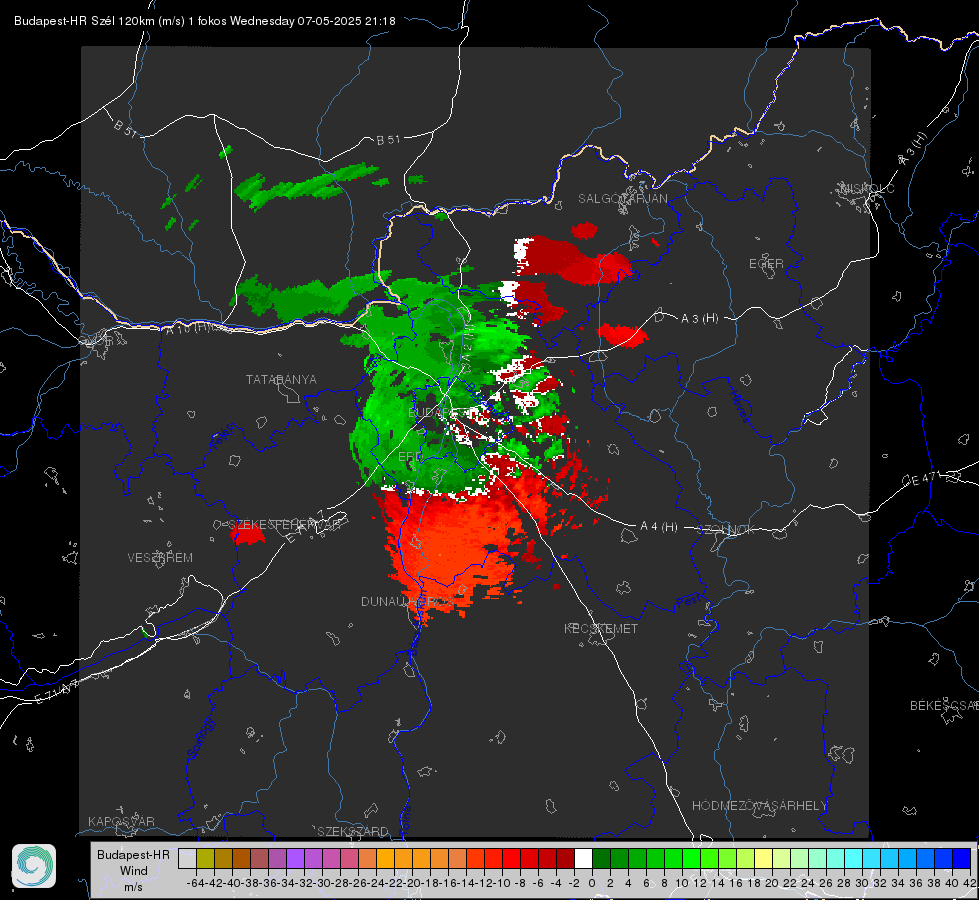Click the SZÉKESFEHÉRVÁR city label
This screenshot has height=900, width=979.
(284, 525)
